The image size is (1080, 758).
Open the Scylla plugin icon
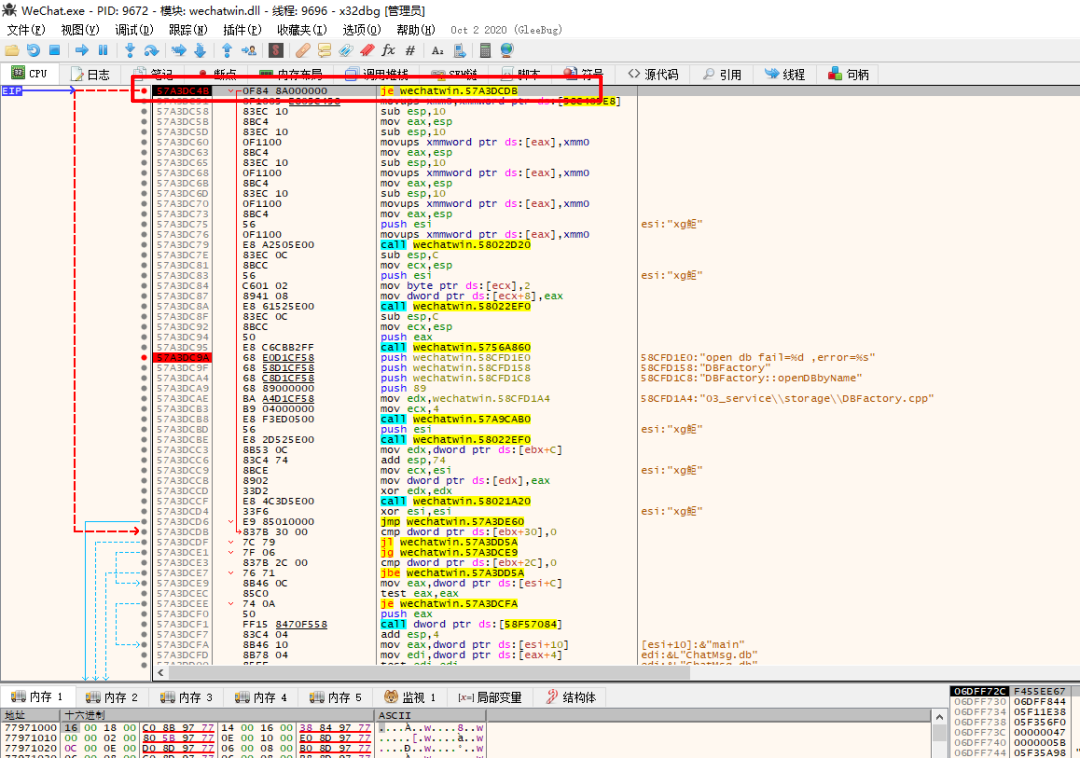tap(276, 50)
